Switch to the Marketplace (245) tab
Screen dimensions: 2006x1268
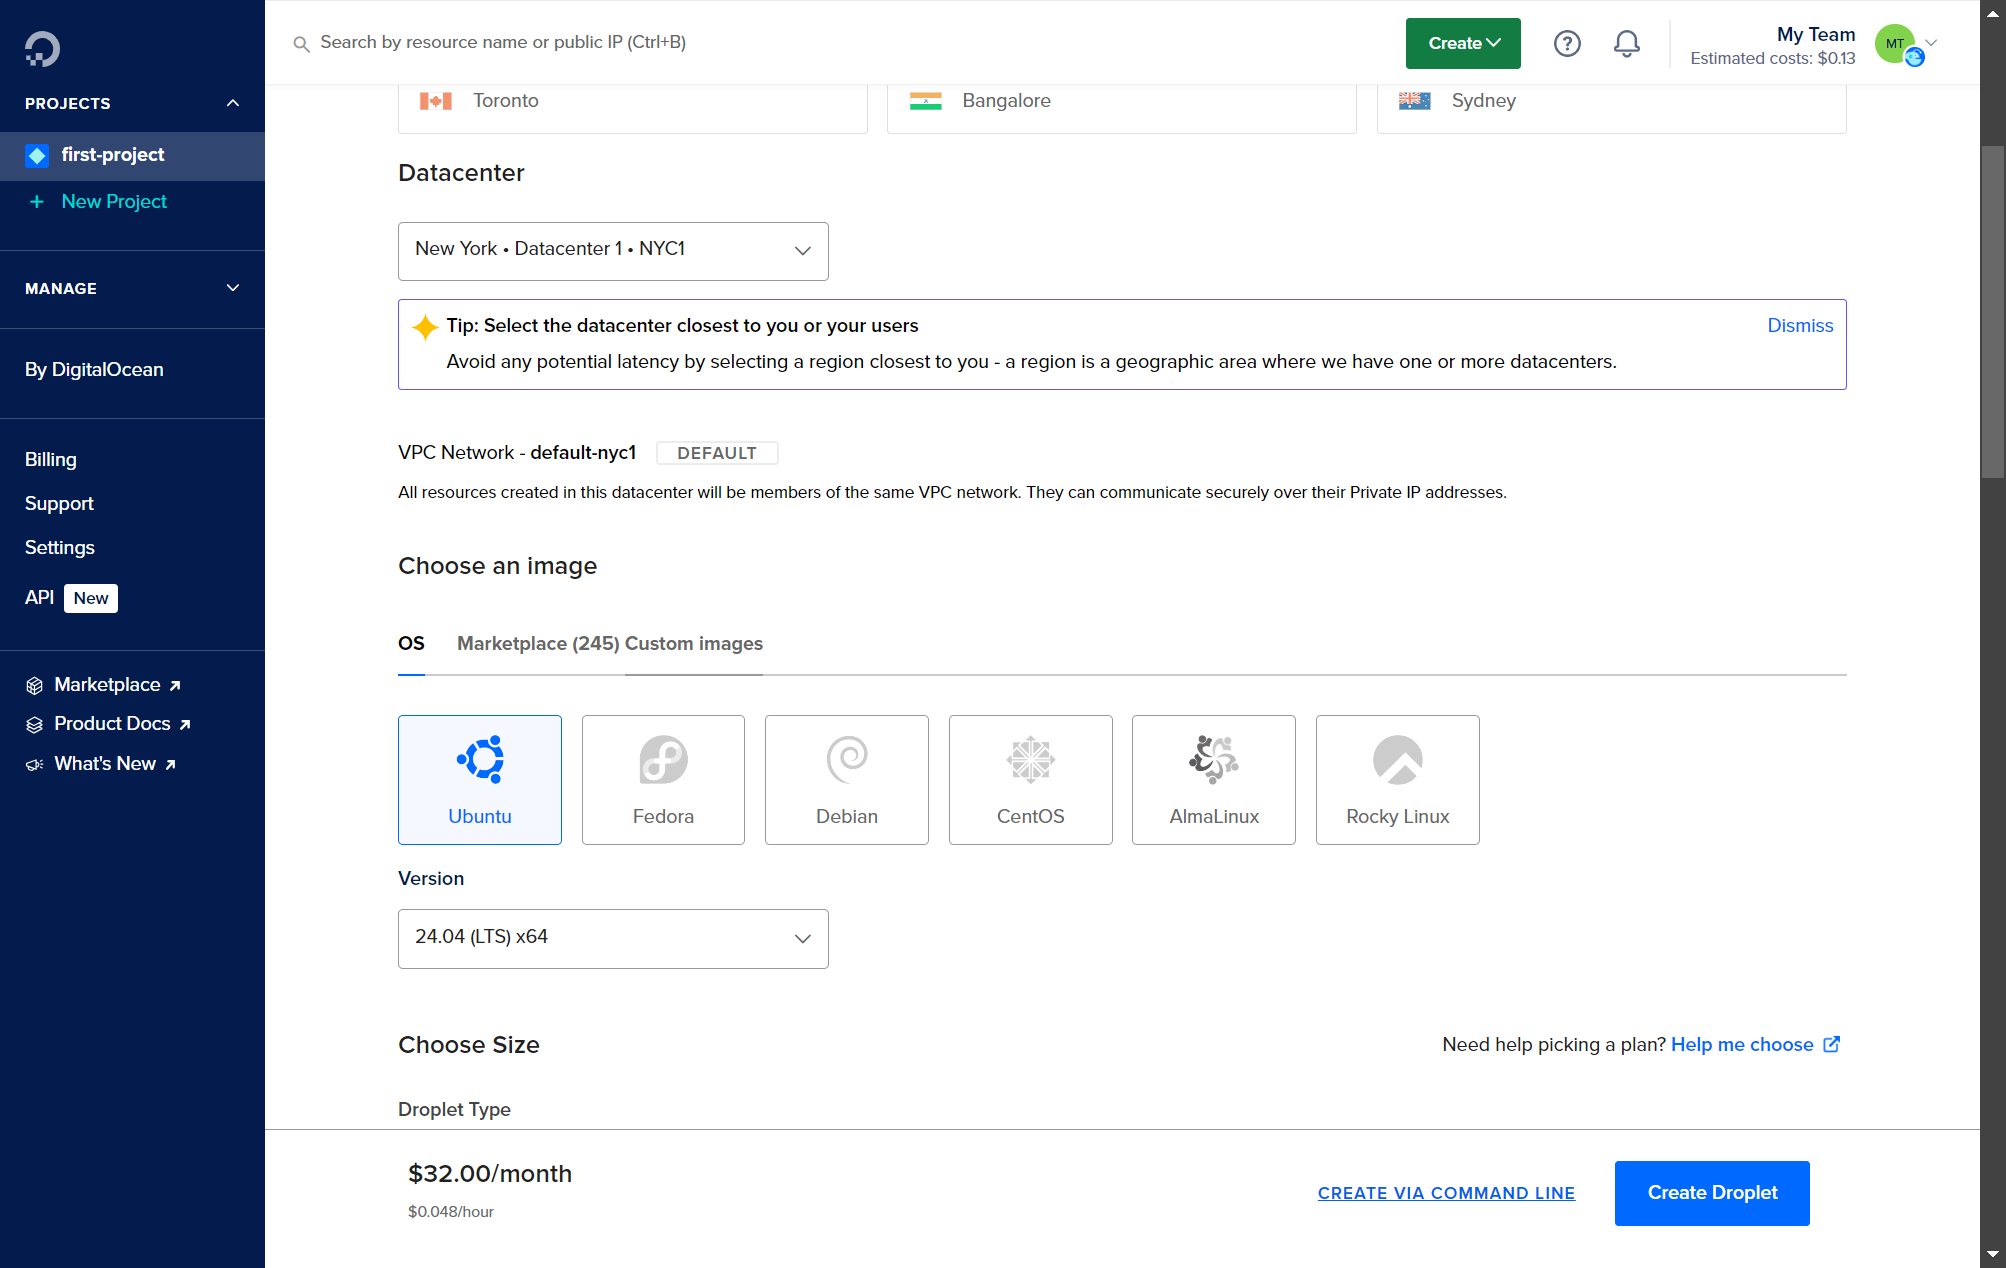coord(538,644)
